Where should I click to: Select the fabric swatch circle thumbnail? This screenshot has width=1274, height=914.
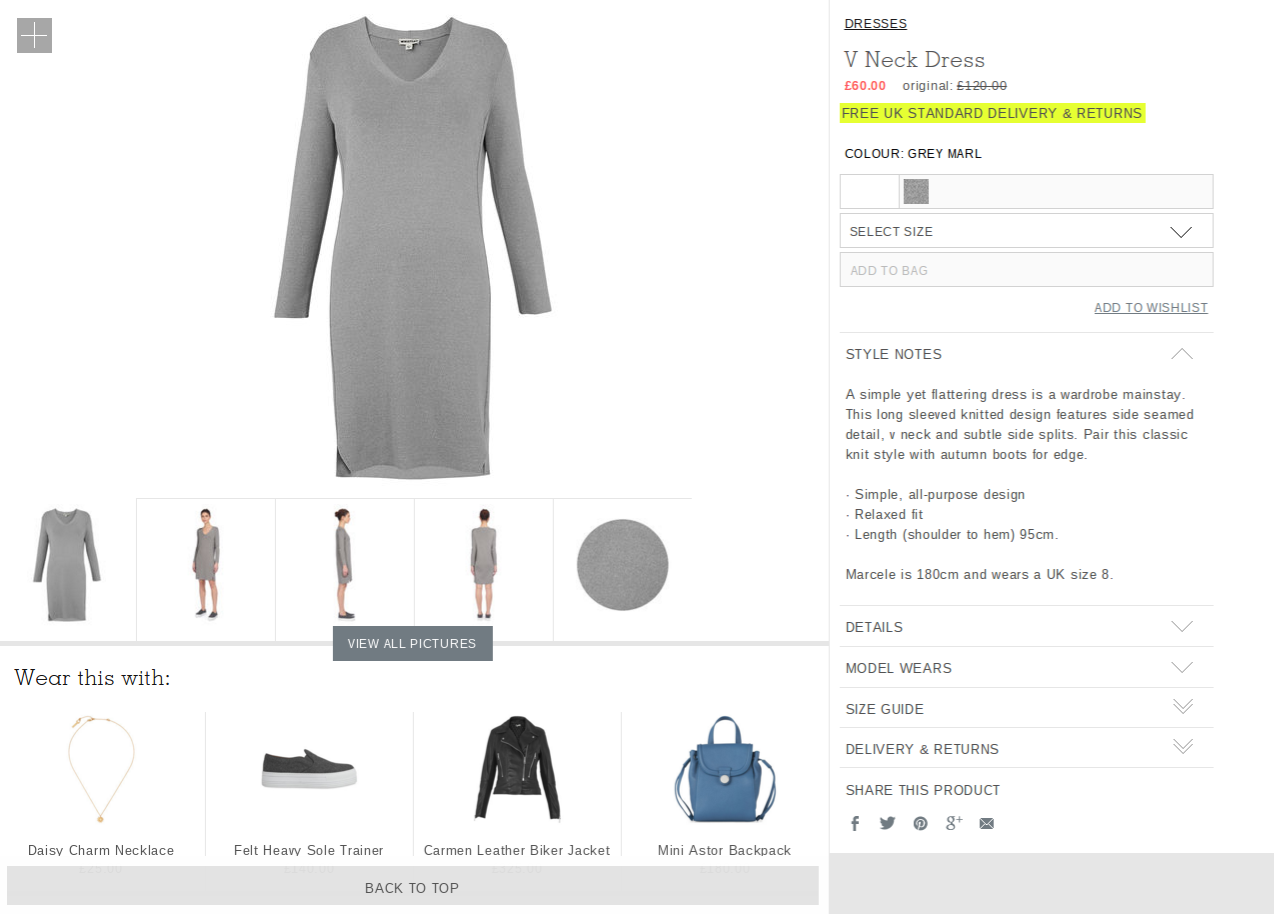[622, 565]
